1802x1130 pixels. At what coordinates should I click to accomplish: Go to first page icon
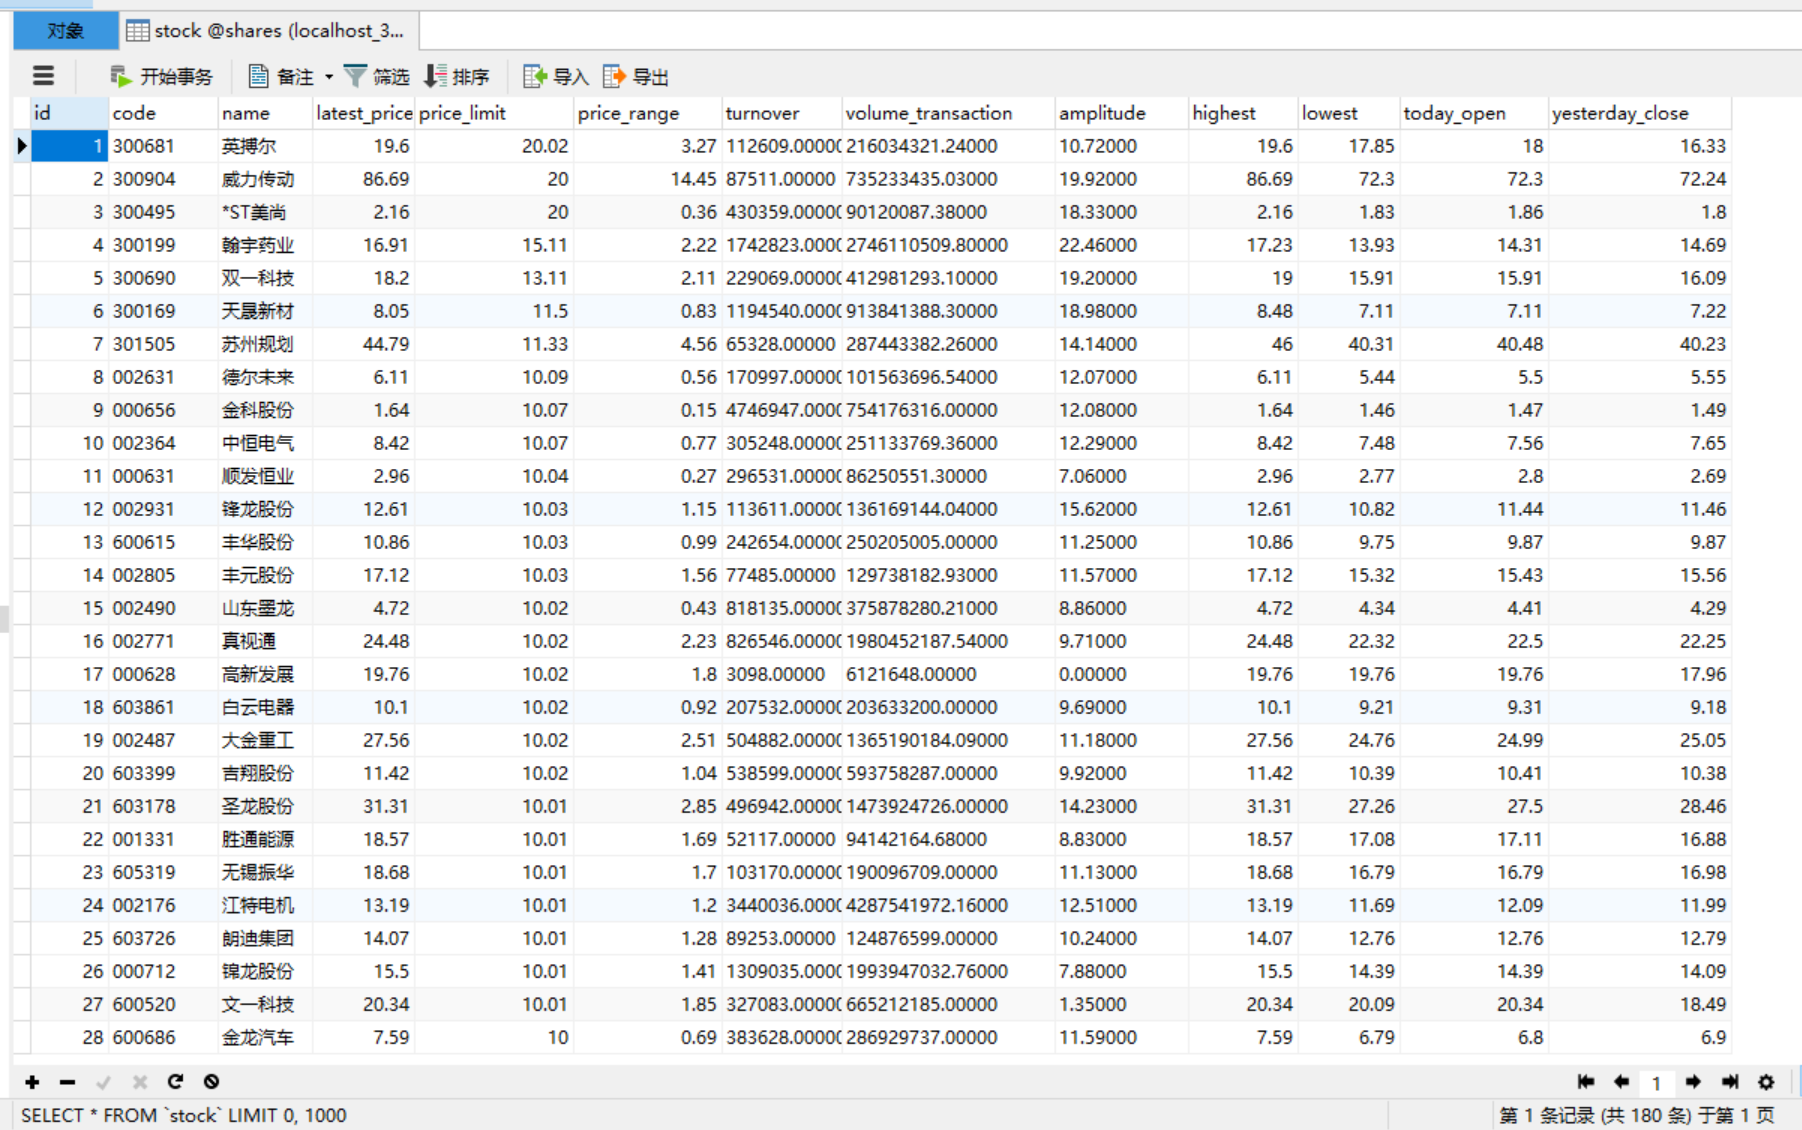click(x=1585, y=1082)
